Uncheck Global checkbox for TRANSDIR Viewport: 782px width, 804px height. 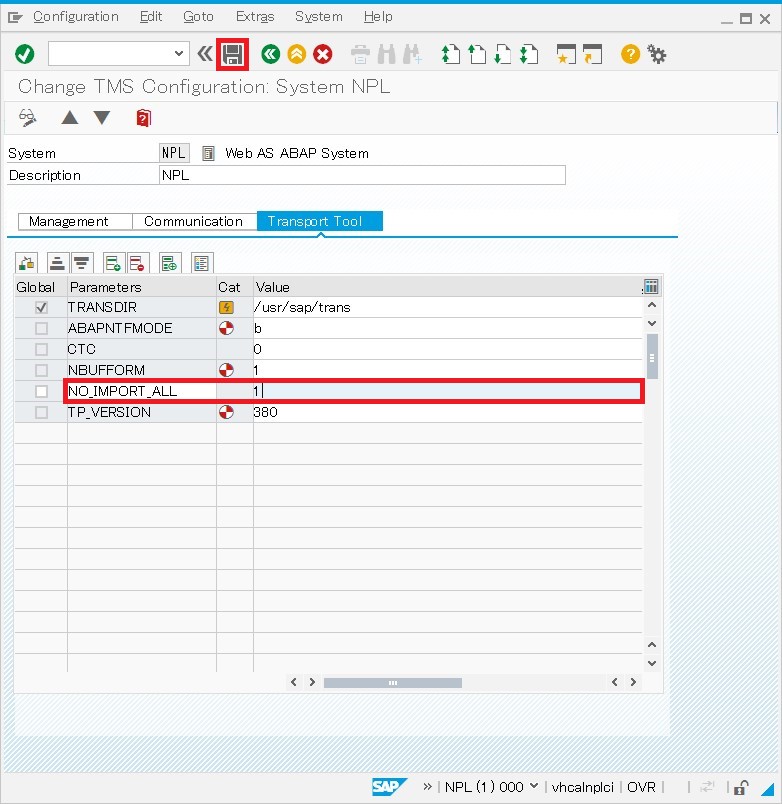41,307
